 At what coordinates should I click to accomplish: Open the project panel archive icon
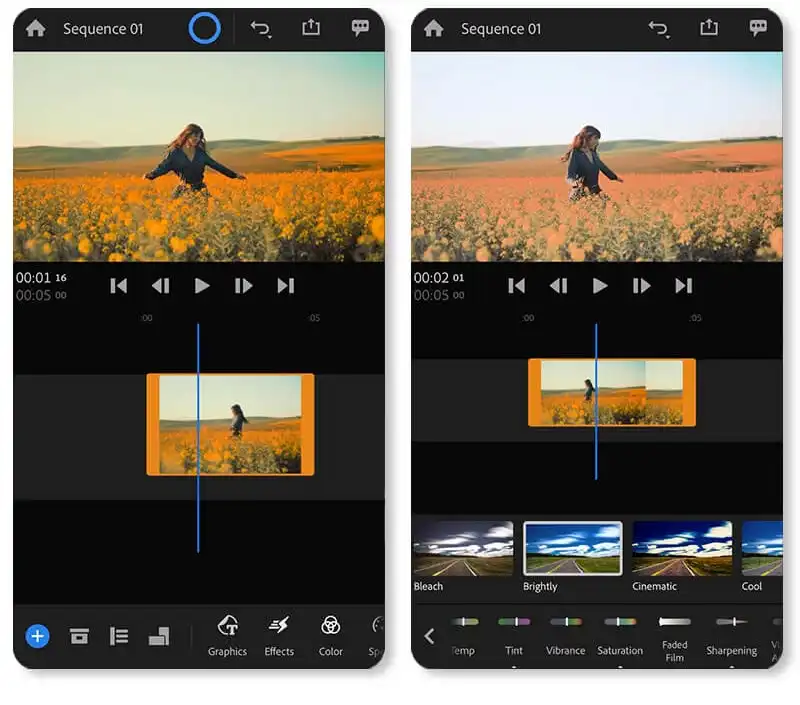(79, 636)
